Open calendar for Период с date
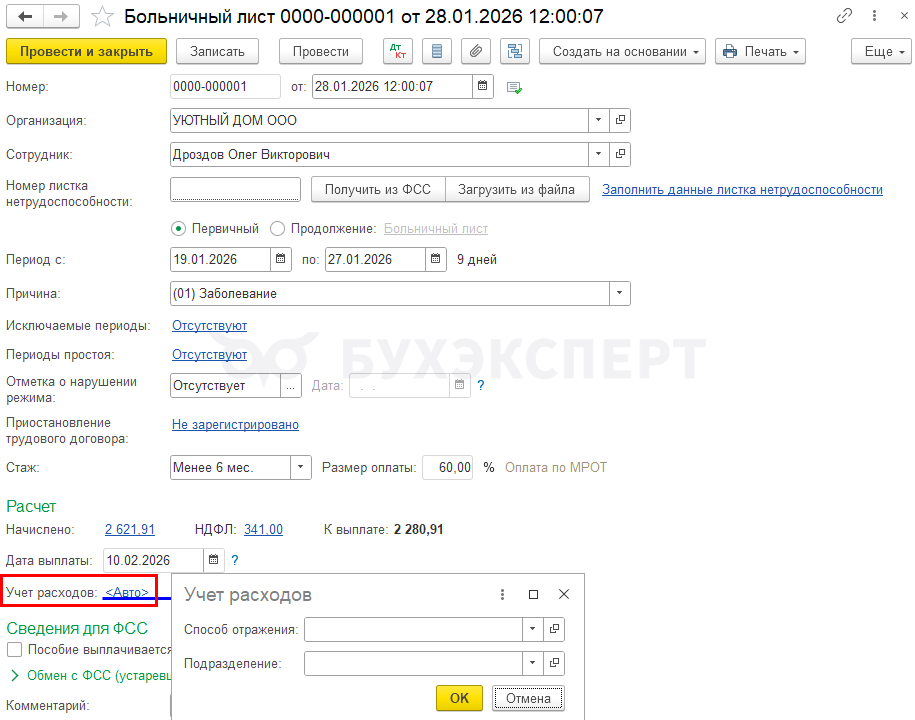Image resolution: width=915 pixels, height=720 pixels. pos(281,259)
